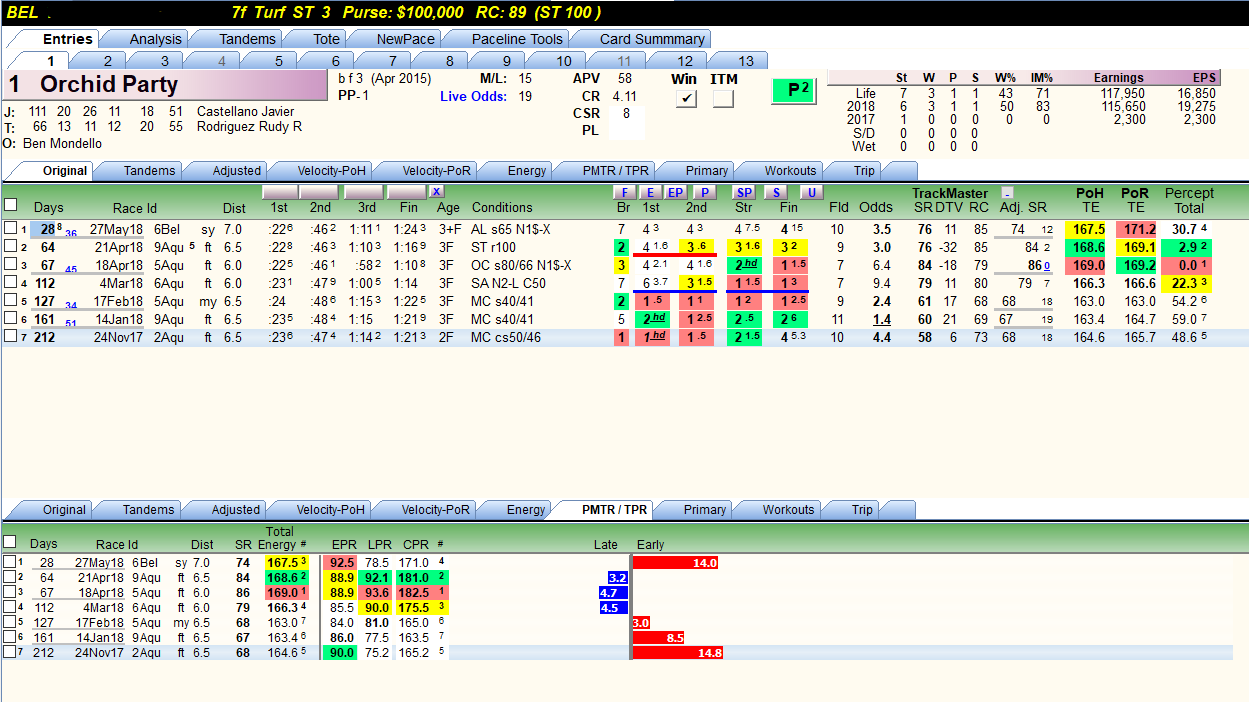The image size is (1249, 702).
Task: Open the Analysis tab
Action: pos(156,39)
